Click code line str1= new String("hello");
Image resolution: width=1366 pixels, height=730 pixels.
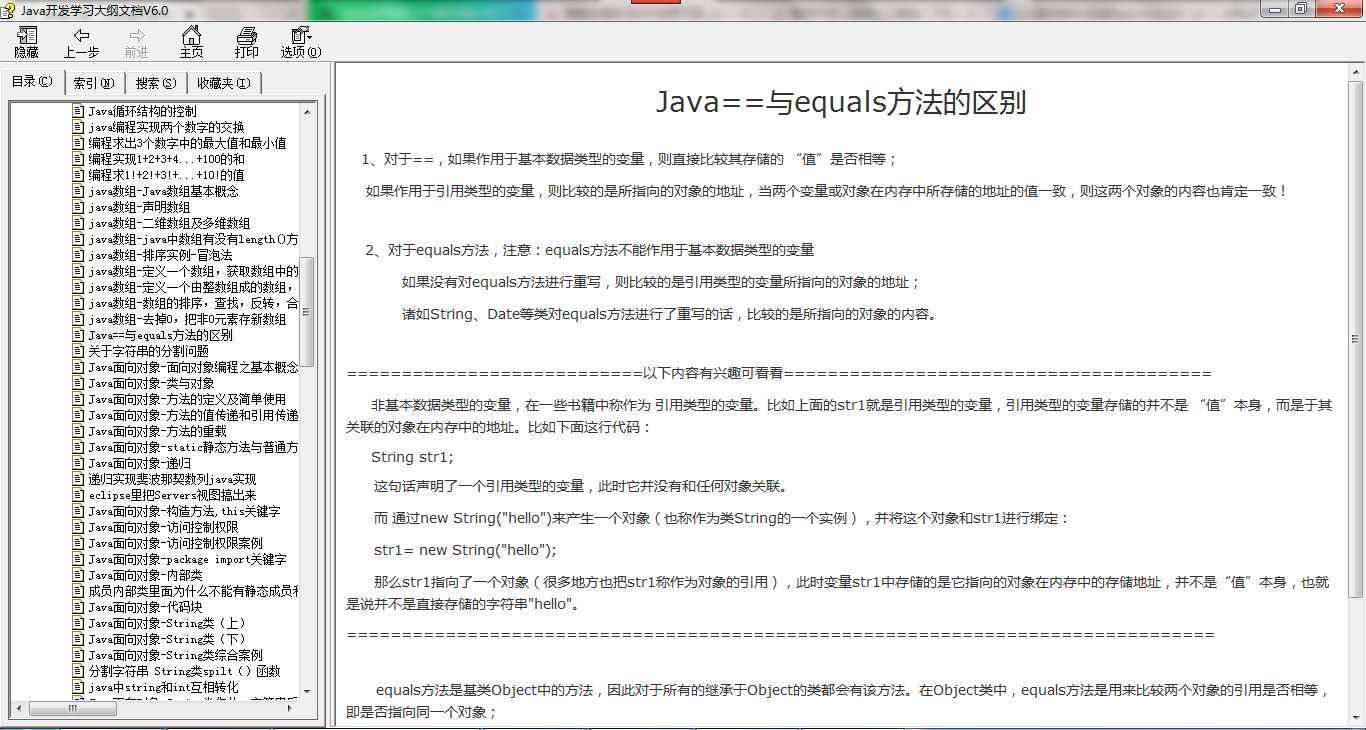coord(465,550)
